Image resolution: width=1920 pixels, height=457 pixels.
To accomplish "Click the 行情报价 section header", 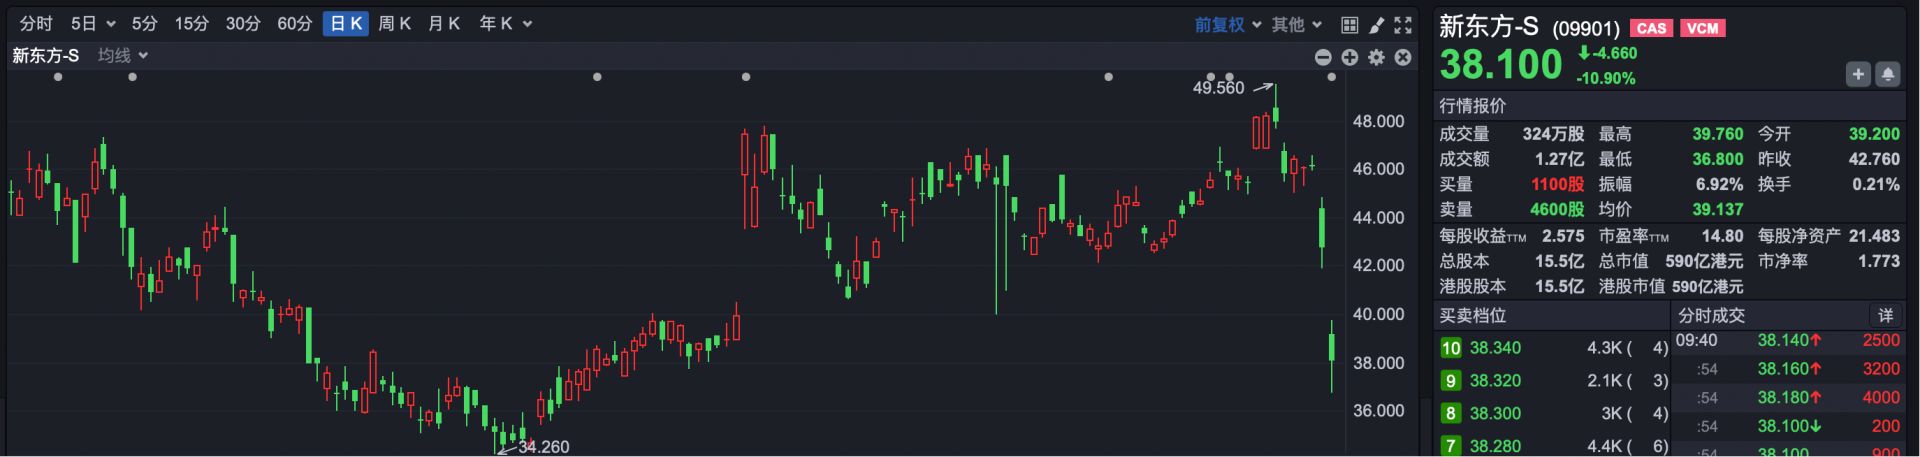I will tap(1472, 106).
